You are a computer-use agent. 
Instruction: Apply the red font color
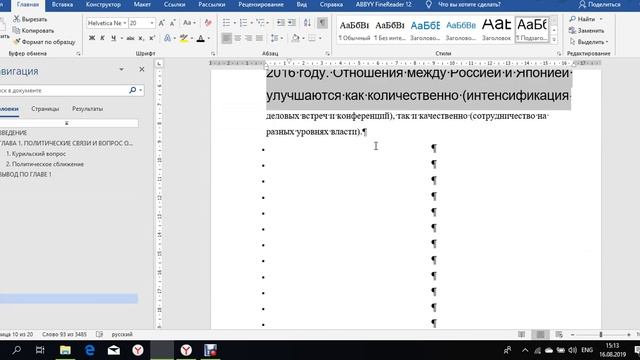coord(200,38)
